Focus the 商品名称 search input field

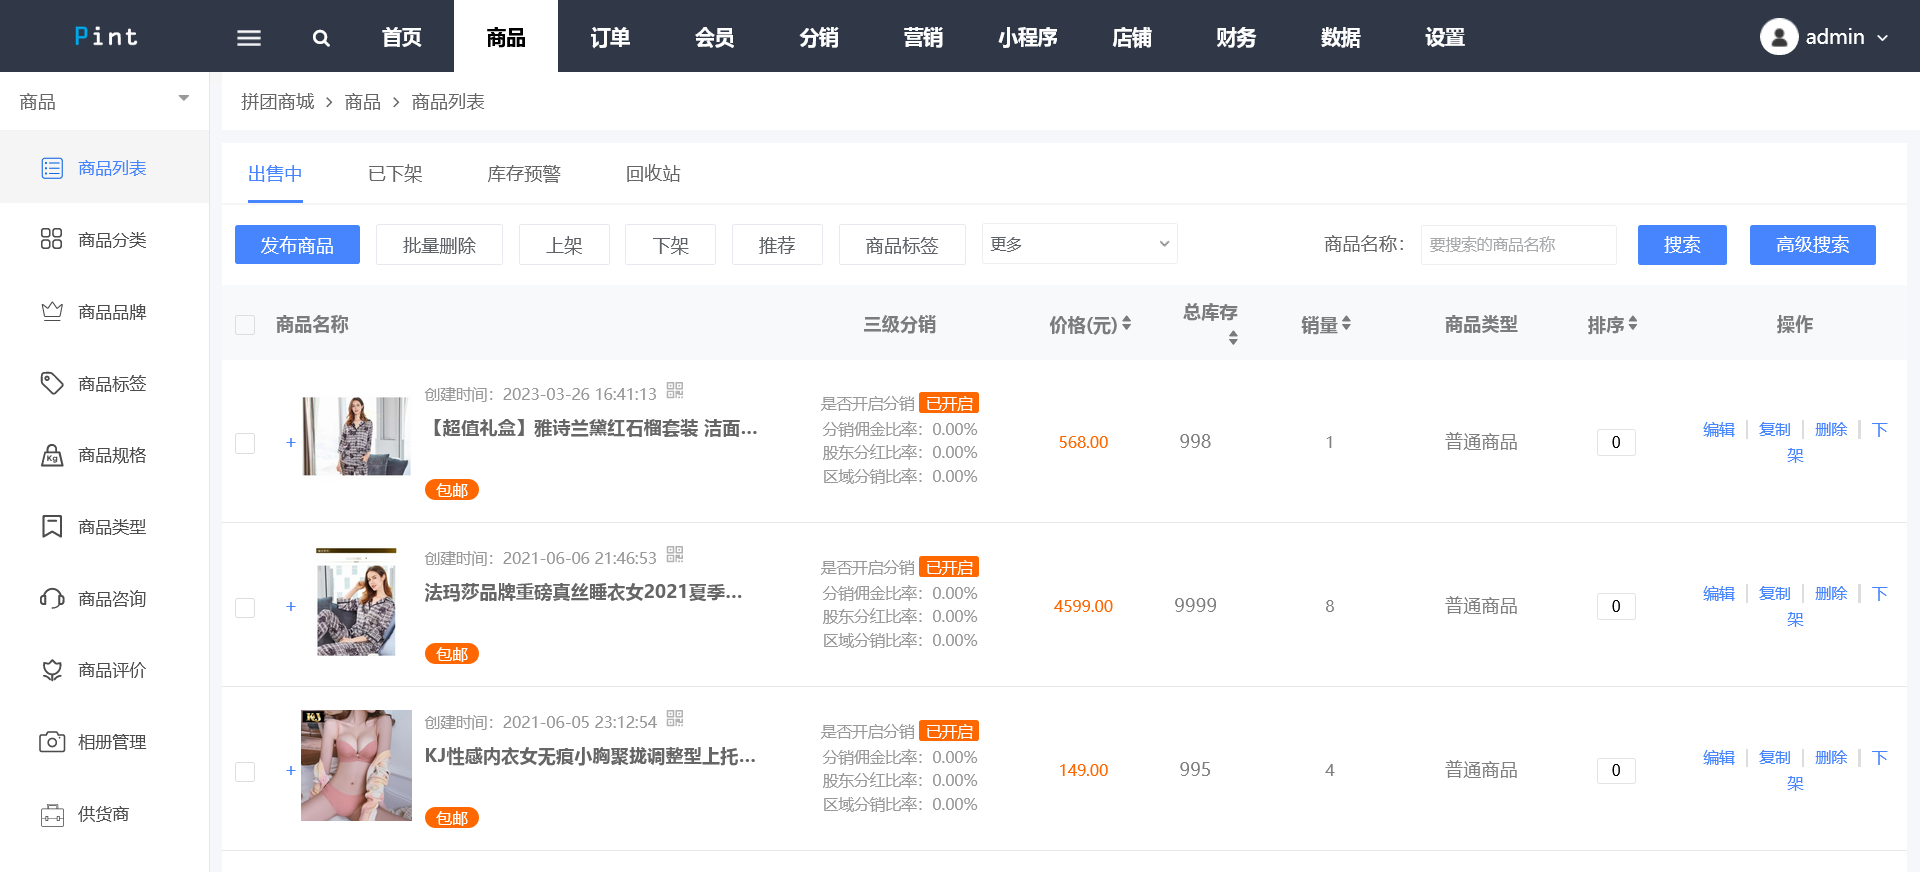coord(1518,245)
